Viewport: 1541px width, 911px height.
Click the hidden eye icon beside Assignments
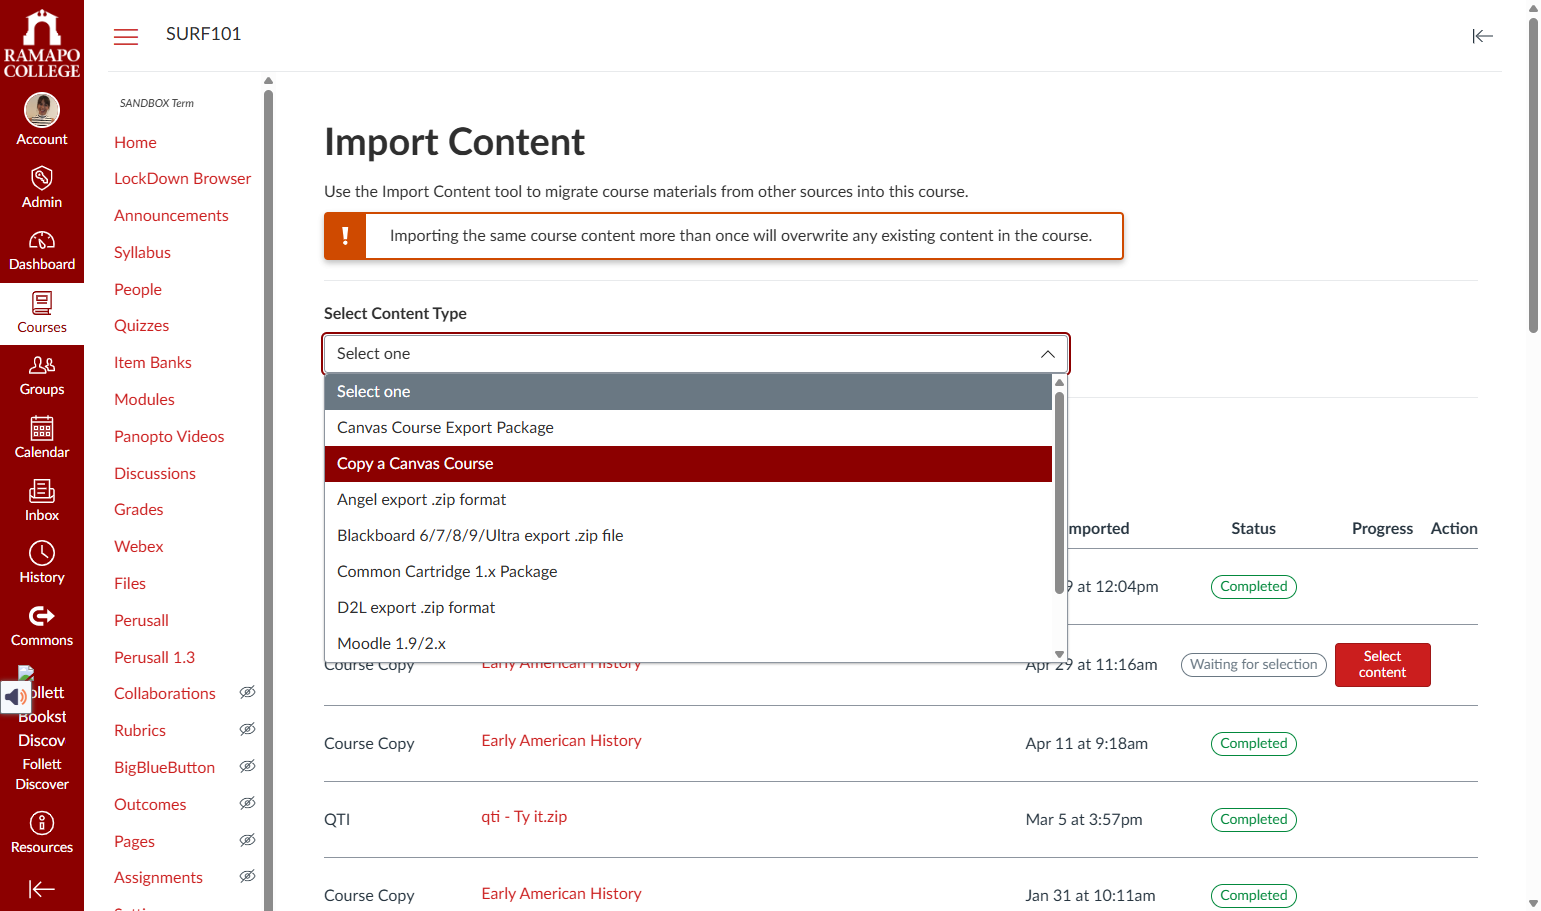tap(247, 876)
